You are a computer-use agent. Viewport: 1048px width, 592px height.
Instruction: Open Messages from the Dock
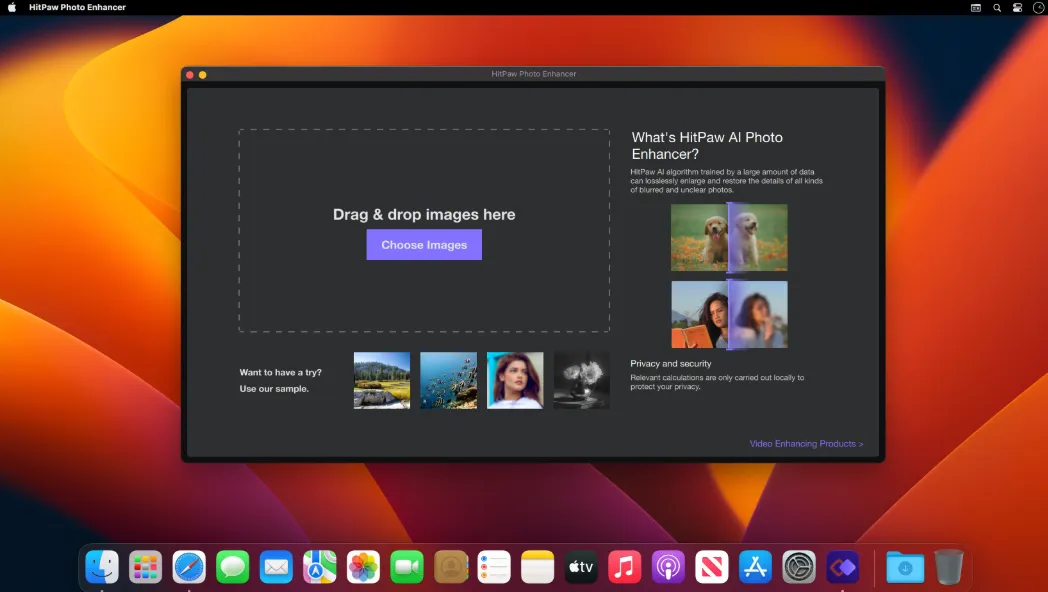(x=233, y=567)
